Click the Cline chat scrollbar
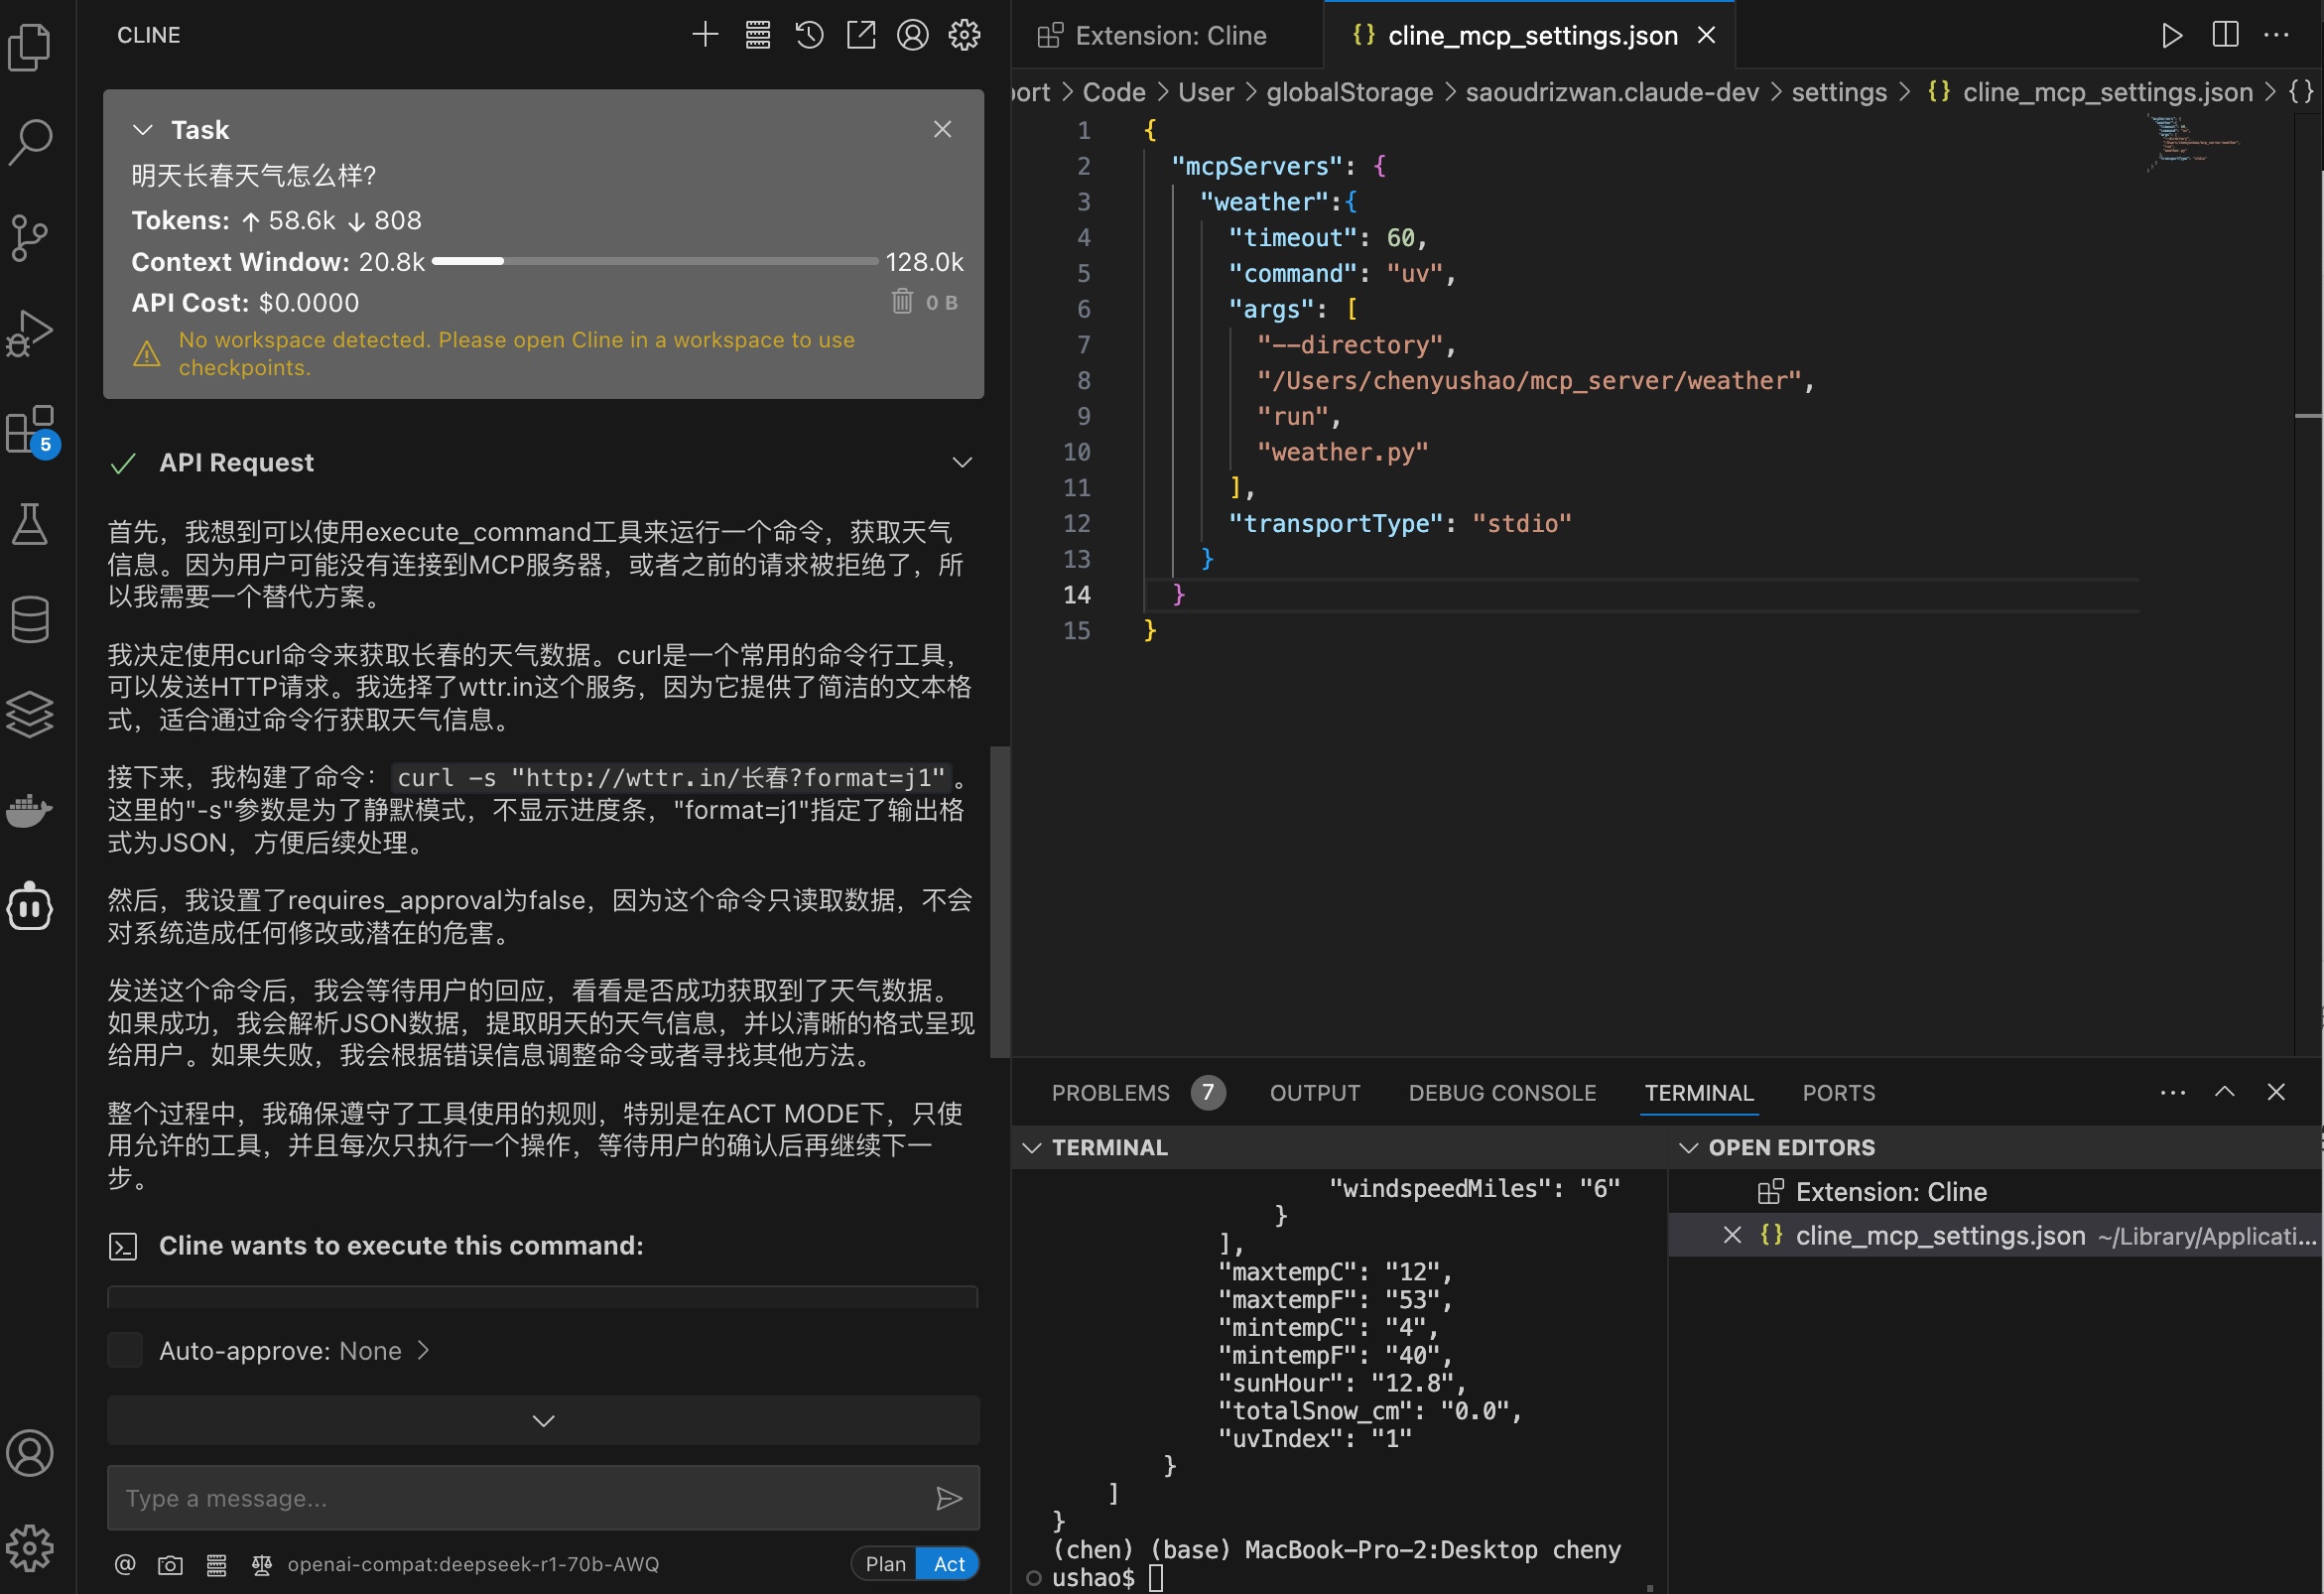The image size is (2324, 1594). [999, 901]
